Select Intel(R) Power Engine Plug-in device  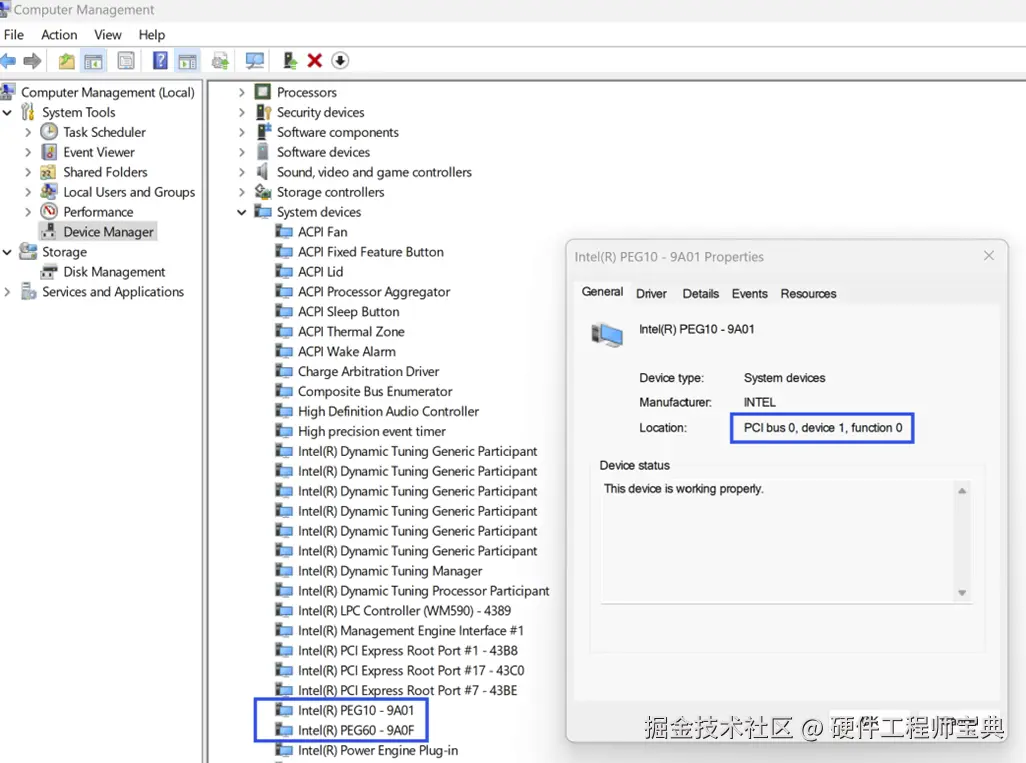(378, 751)
